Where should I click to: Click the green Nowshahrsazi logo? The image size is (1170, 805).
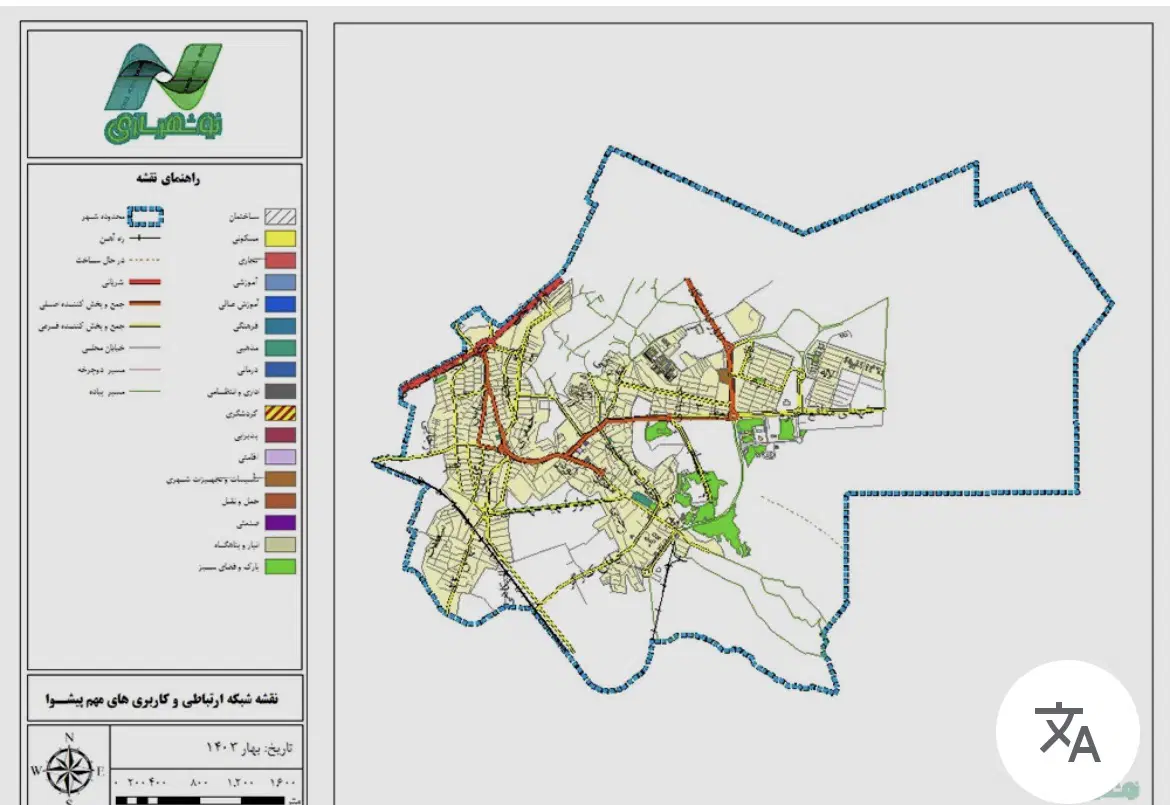coord(164,92)
